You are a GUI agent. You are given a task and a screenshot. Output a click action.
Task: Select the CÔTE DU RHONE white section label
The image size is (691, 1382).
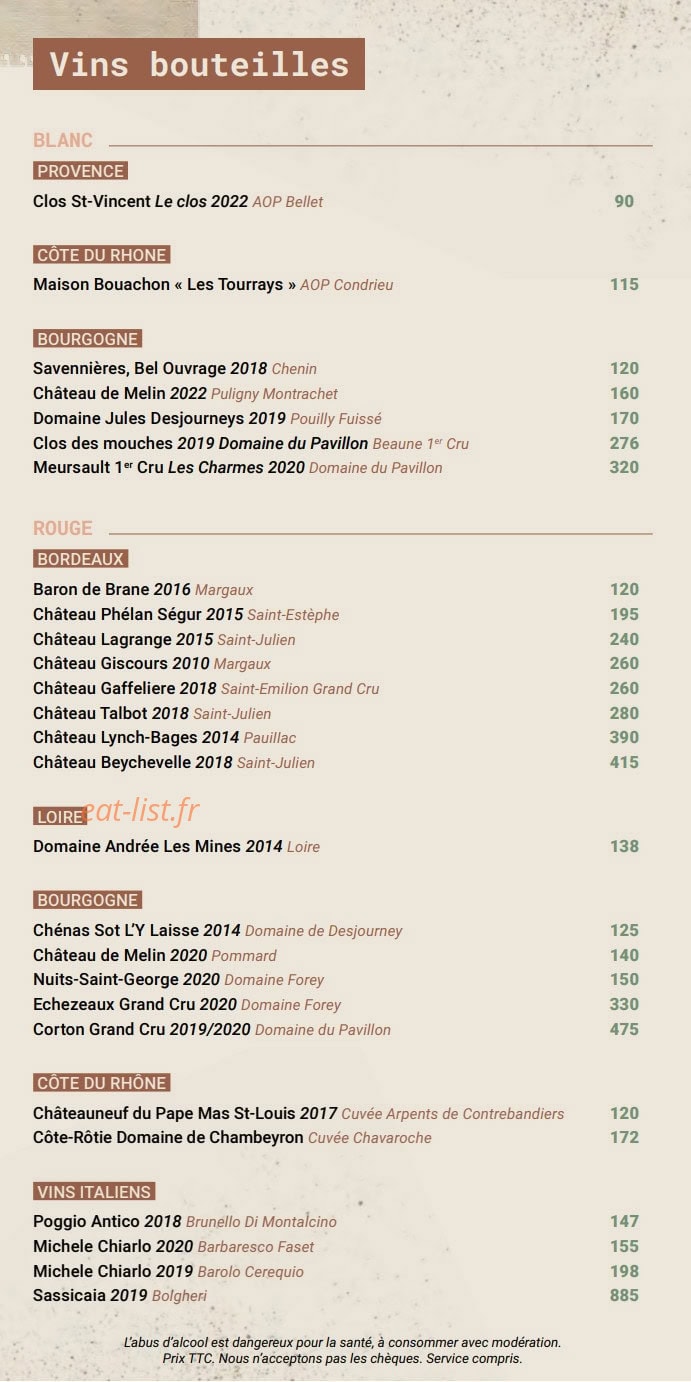click(x=101, y=255)
